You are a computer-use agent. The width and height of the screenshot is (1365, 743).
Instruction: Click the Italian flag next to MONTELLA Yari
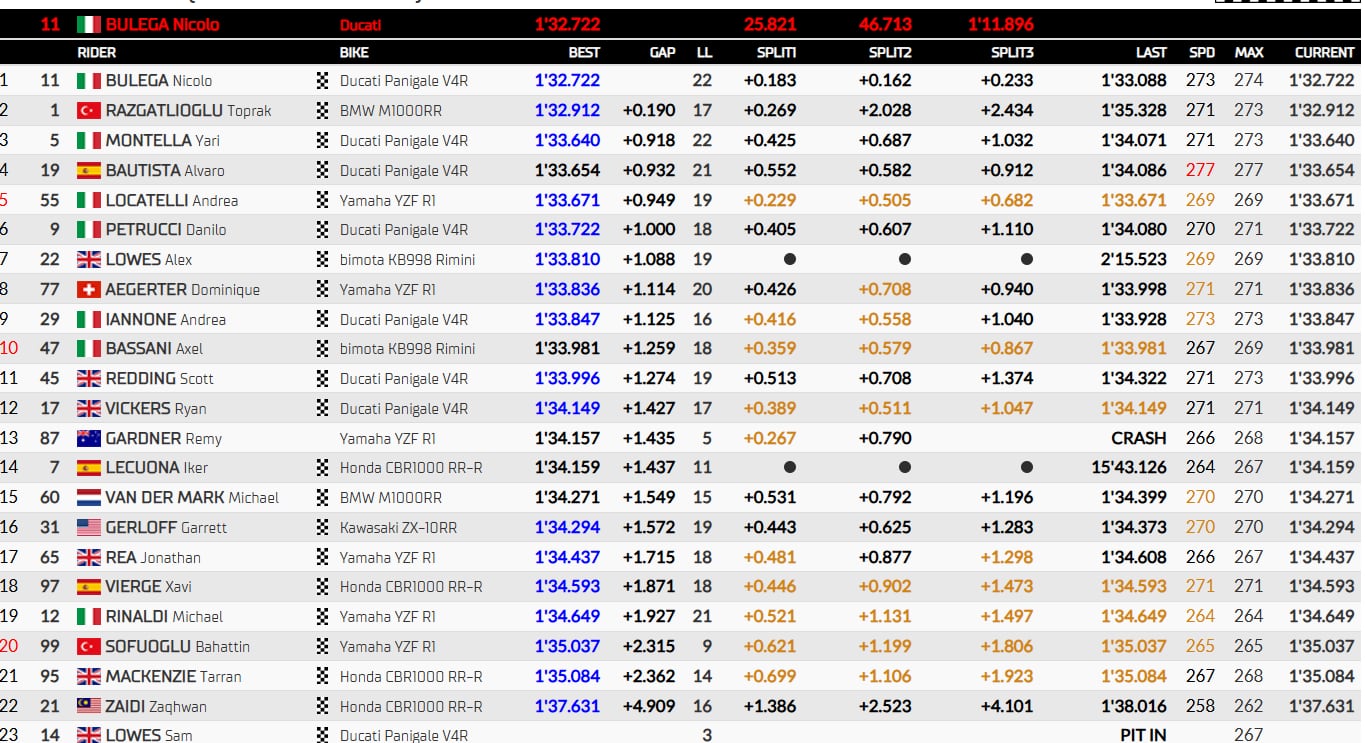89,141
